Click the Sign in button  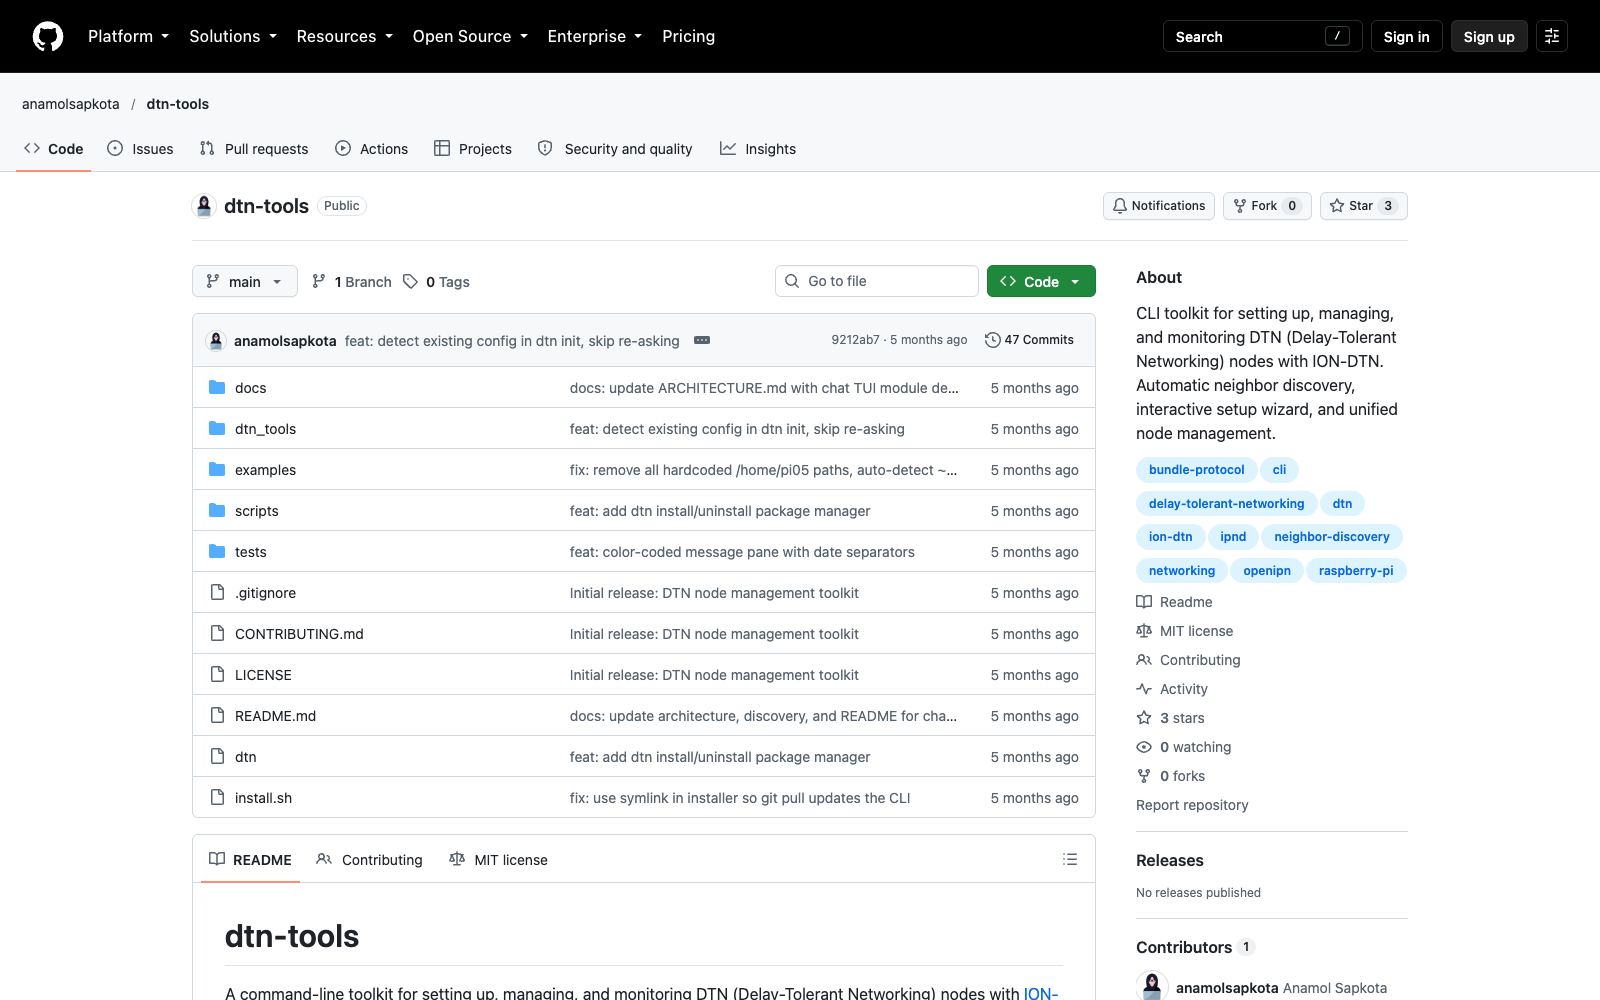coord(1406,36)
